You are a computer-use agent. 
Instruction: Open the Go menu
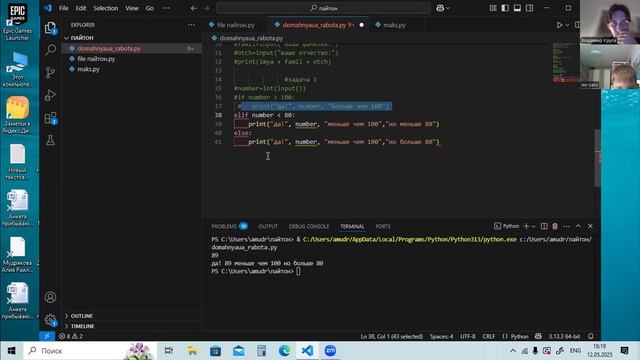[150, 8]
